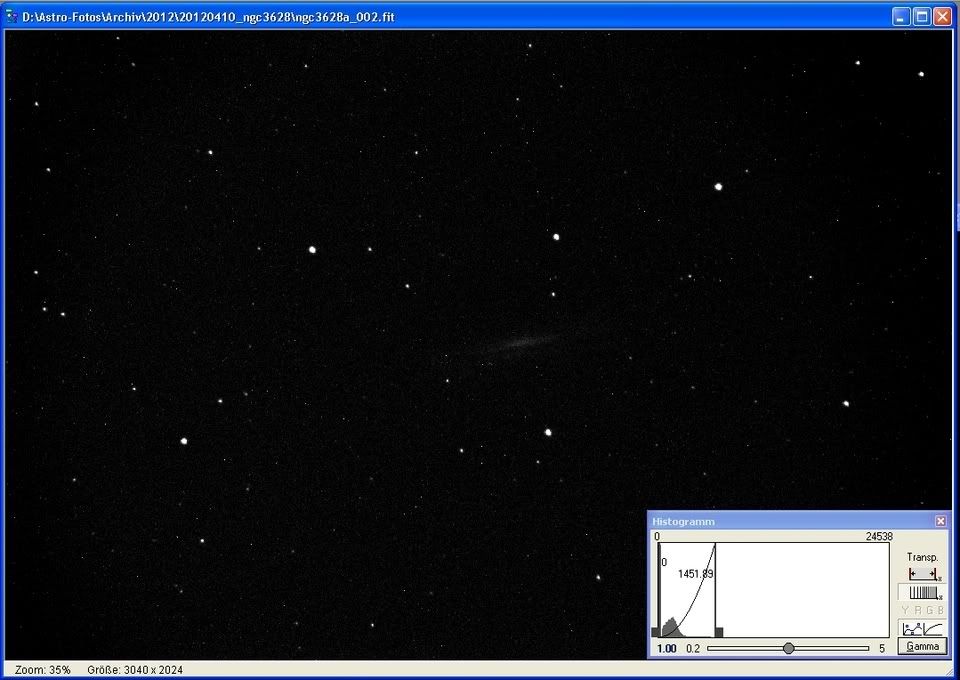
Task: Click the 24538 maximum value label
Action: point(879,537)
